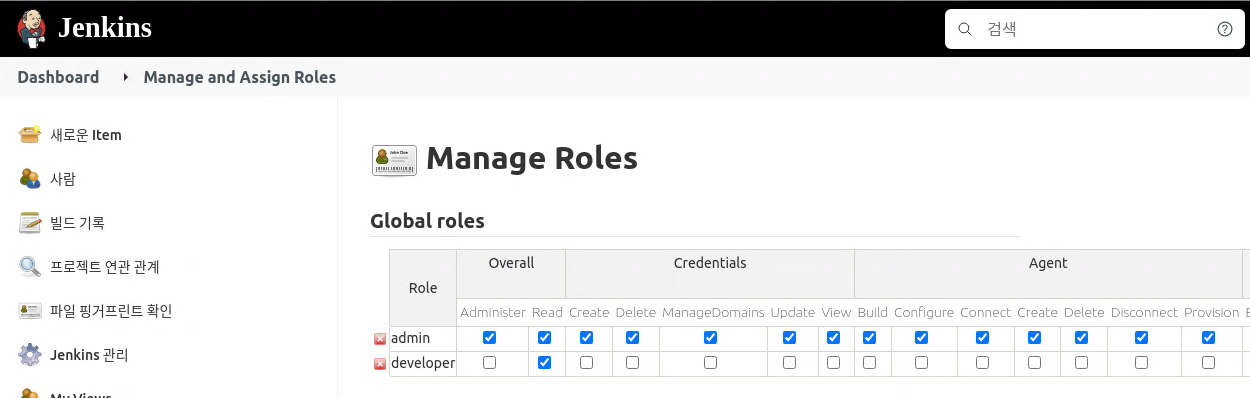Open Manage and Assign Roles breadcrumb
This screenshot has width=1250, height=398.
pyautogui.click(x=240, y=77)
